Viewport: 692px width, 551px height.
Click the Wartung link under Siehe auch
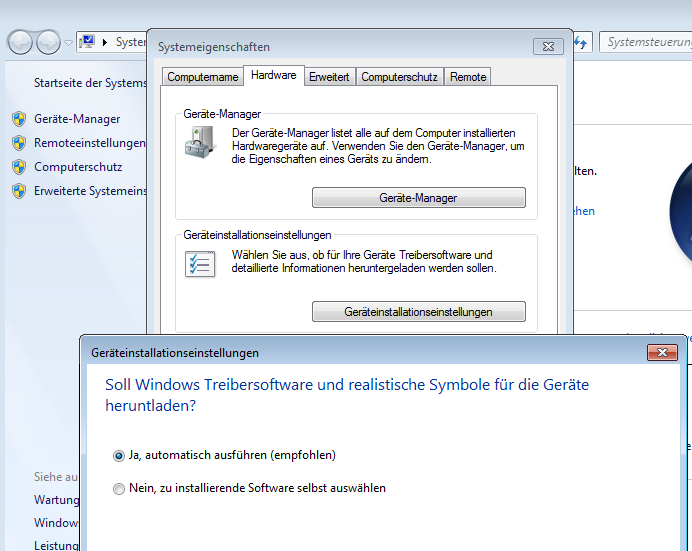click(56, 500)
